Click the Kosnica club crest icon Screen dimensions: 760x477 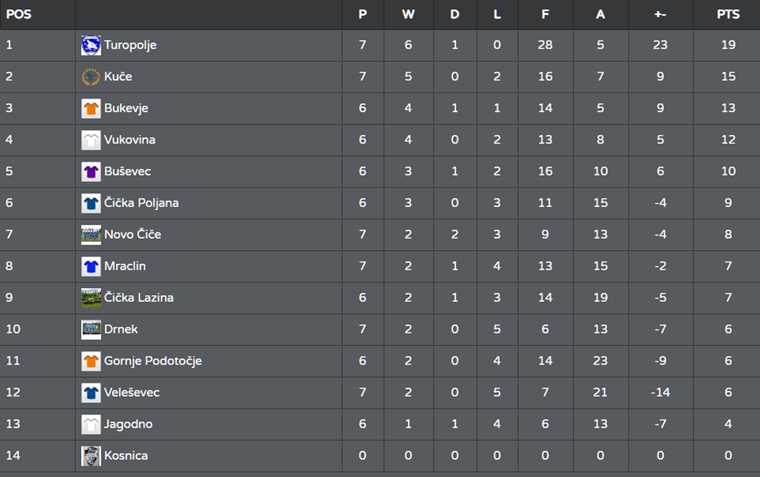pyautogui.click(x=91, y=456)
